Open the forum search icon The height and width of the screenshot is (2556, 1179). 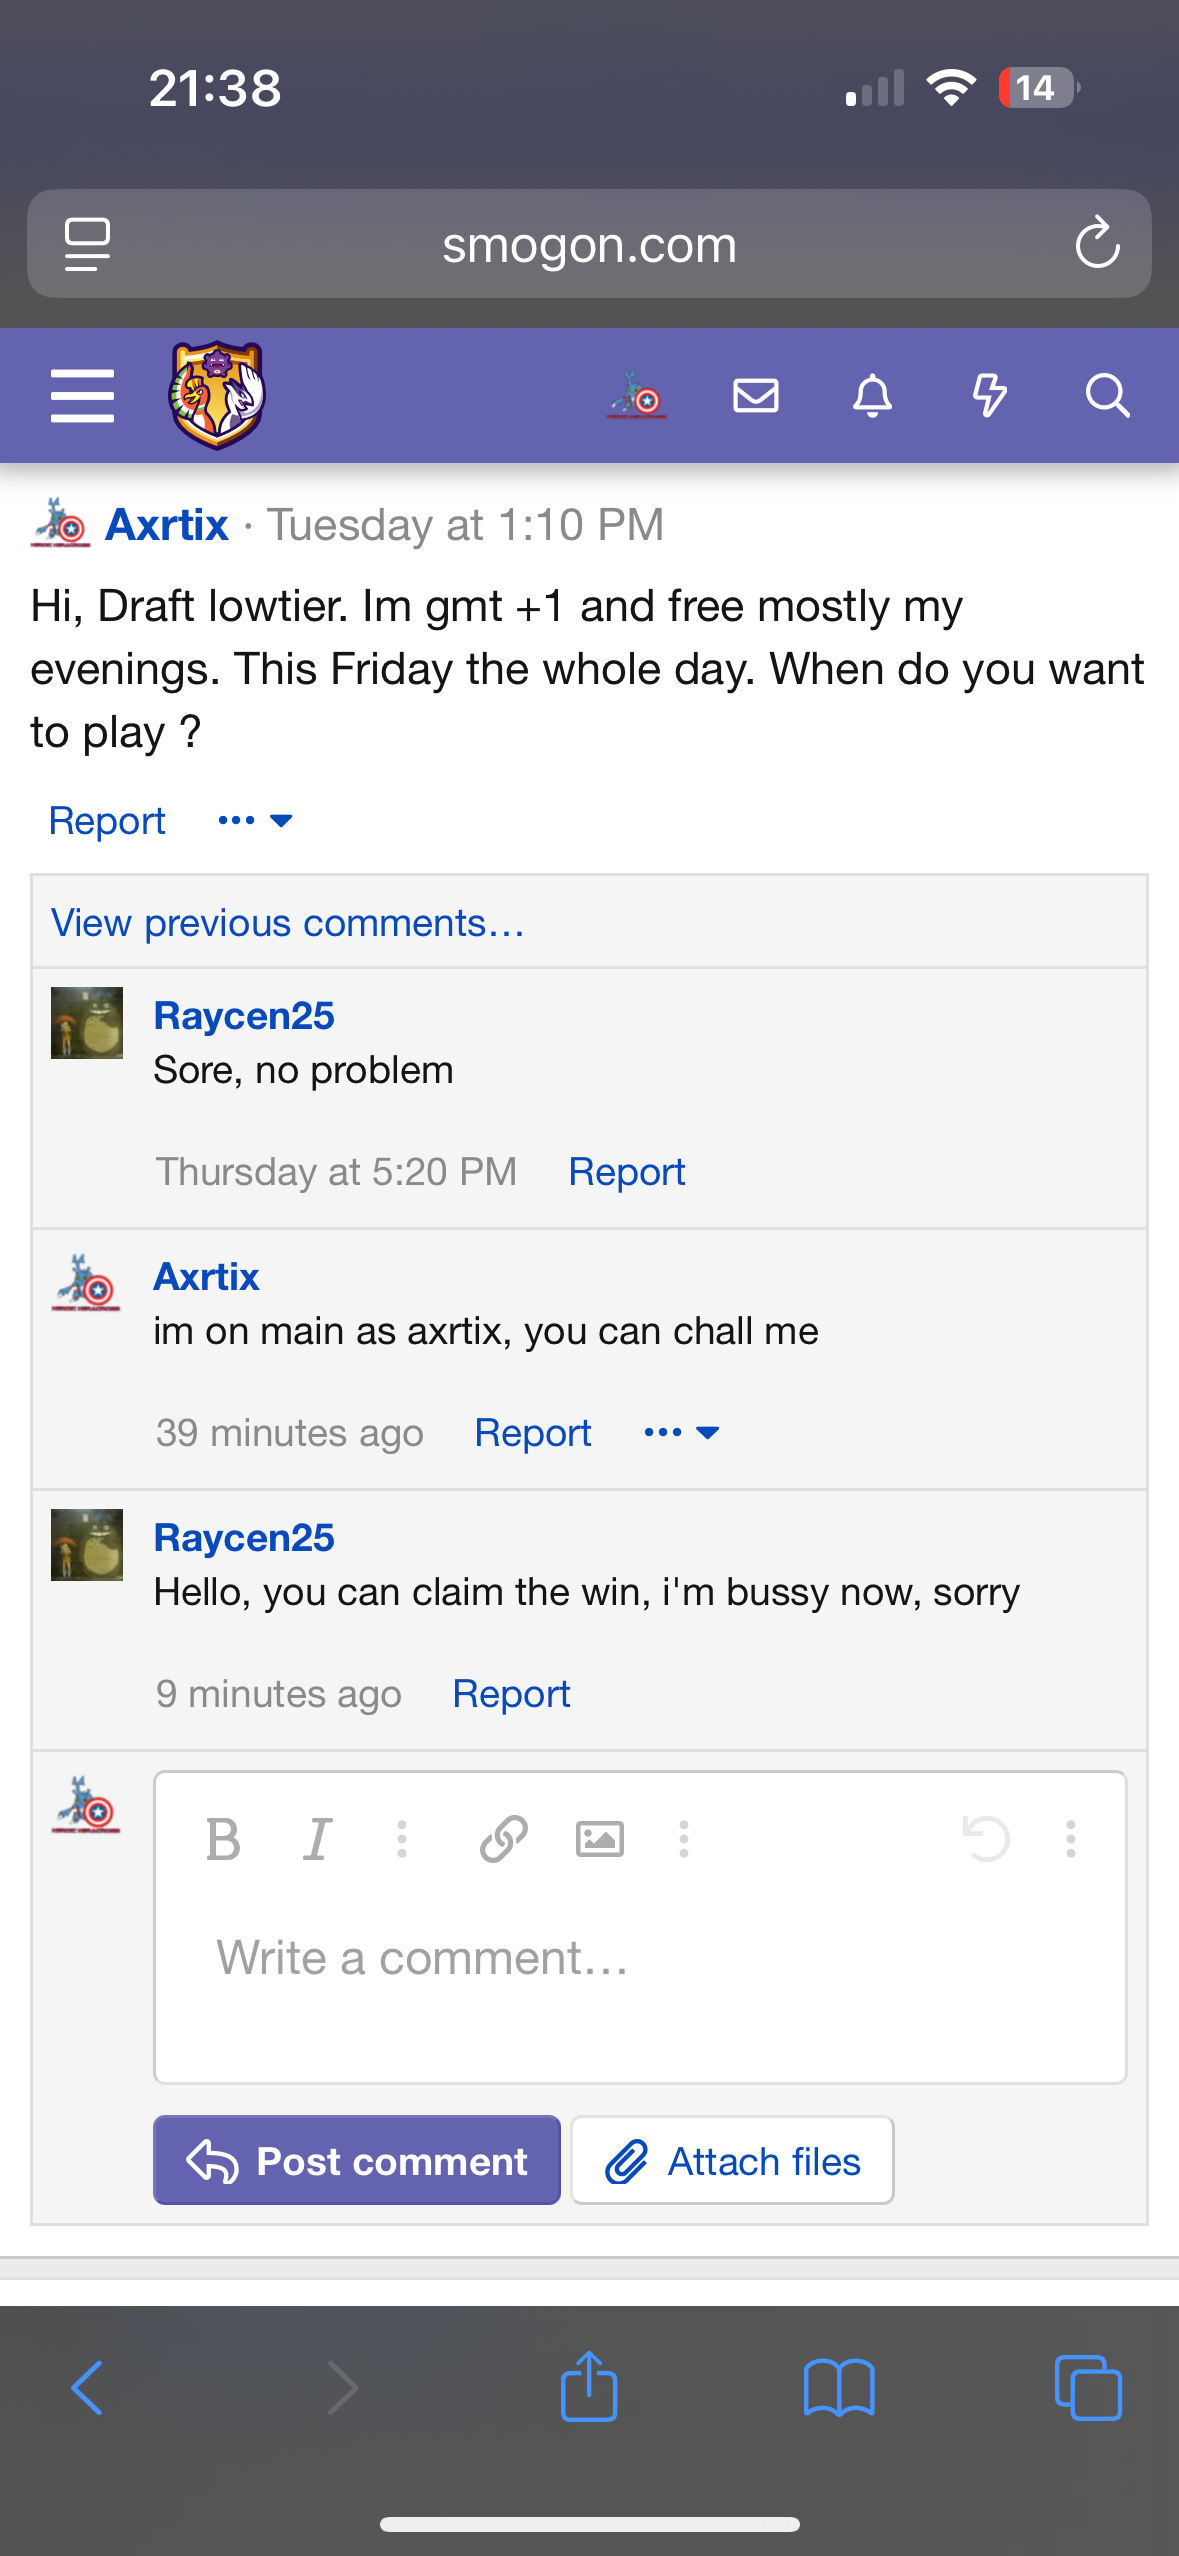tap(1107, 396)
